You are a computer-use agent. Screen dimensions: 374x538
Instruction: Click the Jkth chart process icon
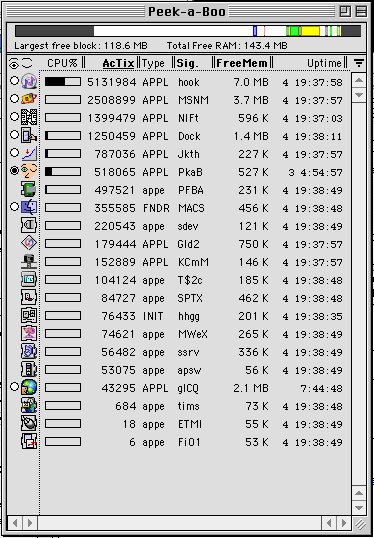(x=29, y=153)
